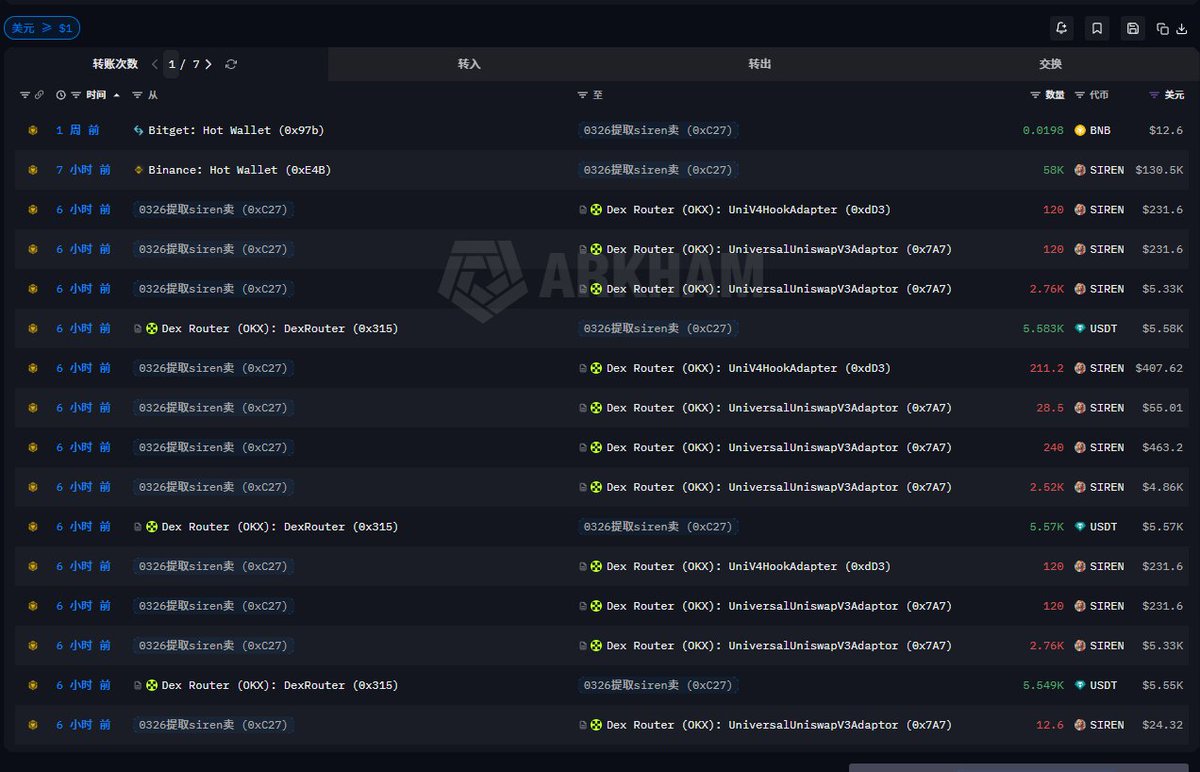Click the Bitget logo icon
This screenshot has width=1200, height=772.
[x=139, y=130]
